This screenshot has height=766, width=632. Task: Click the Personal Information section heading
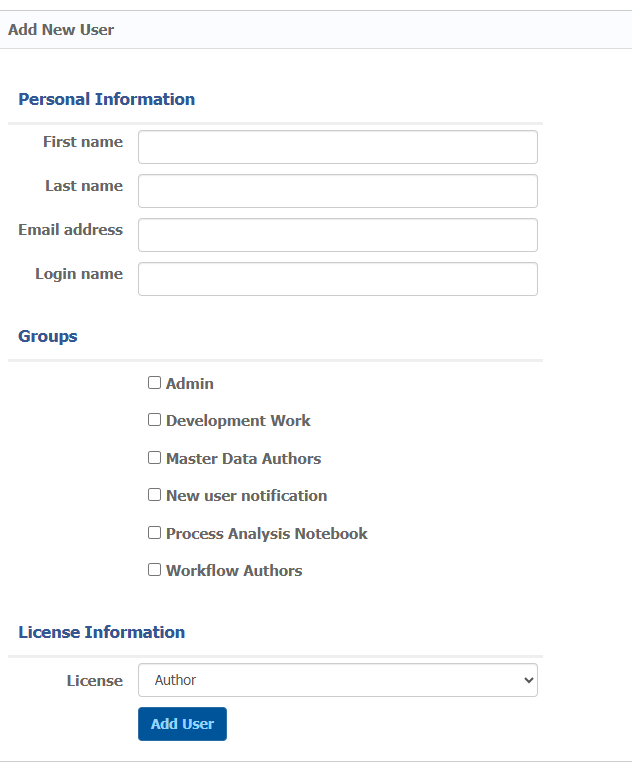106,99
